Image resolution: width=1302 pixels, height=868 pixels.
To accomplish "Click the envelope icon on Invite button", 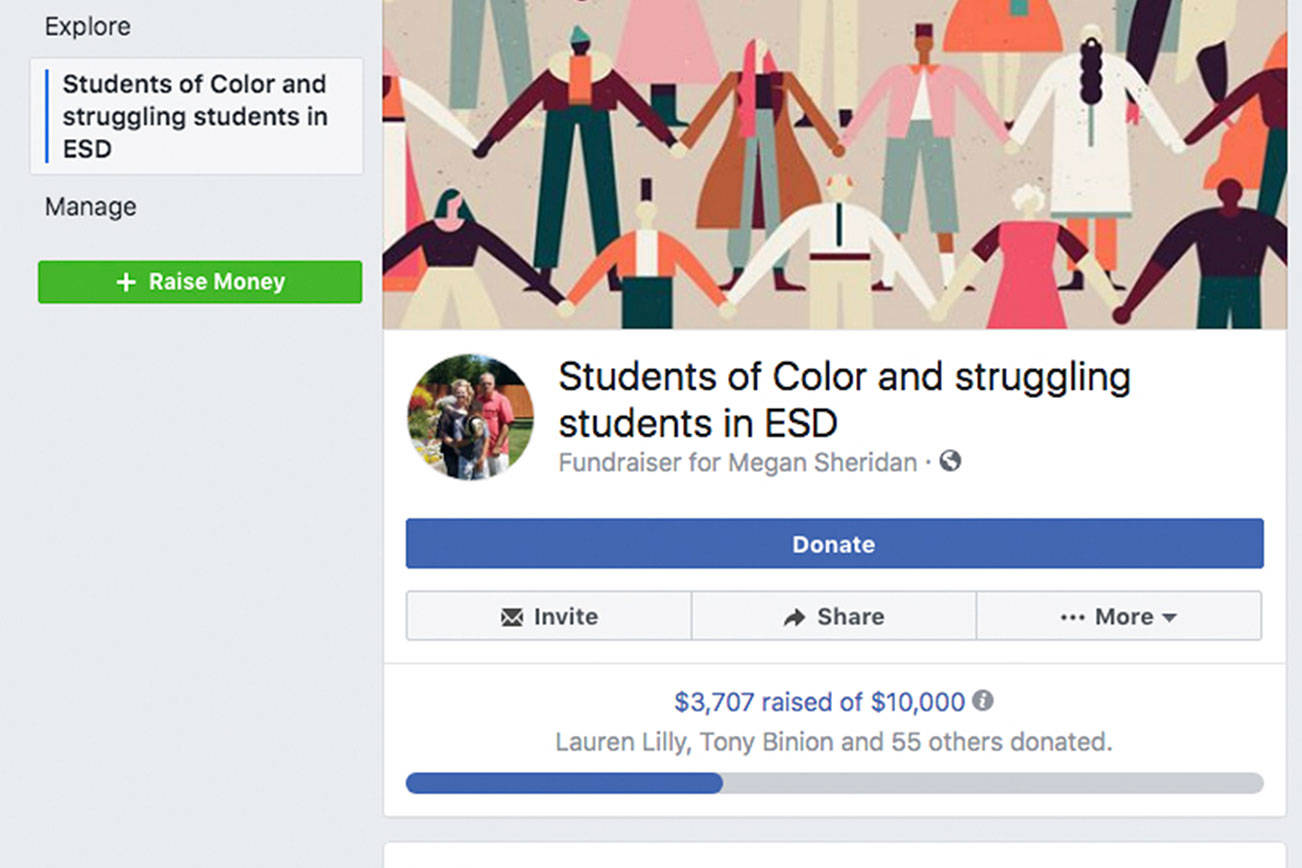I will 512,617.
